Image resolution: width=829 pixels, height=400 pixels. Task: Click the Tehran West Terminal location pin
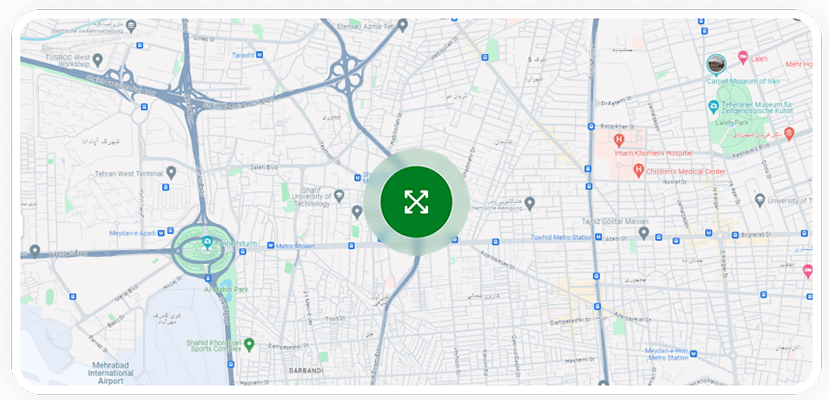coord(171,172)
